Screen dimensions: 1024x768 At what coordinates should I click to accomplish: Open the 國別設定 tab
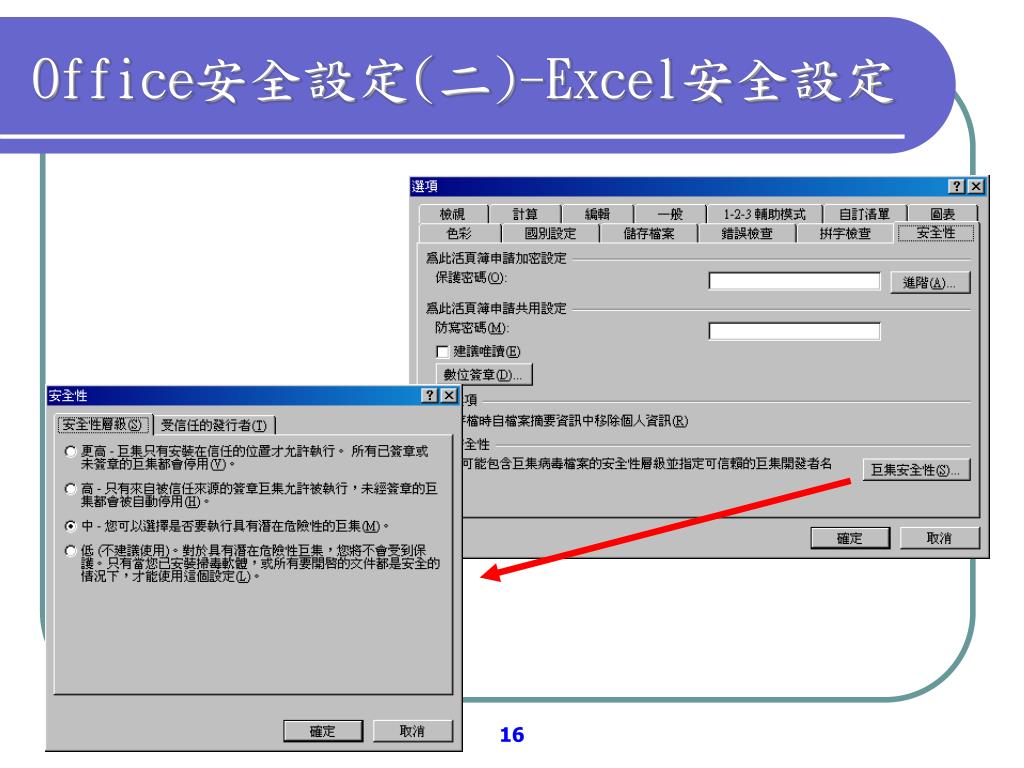[551, 233]
